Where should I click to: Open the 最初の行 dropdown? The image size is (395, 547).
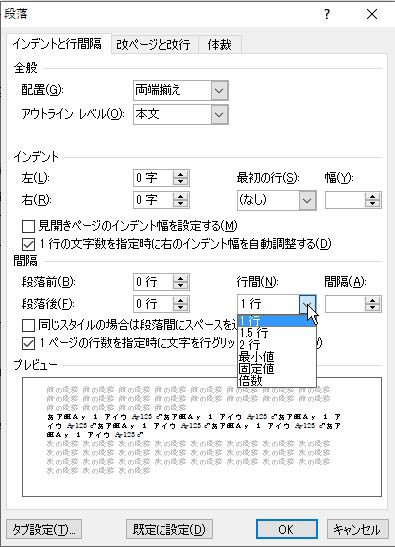[307, 200]
